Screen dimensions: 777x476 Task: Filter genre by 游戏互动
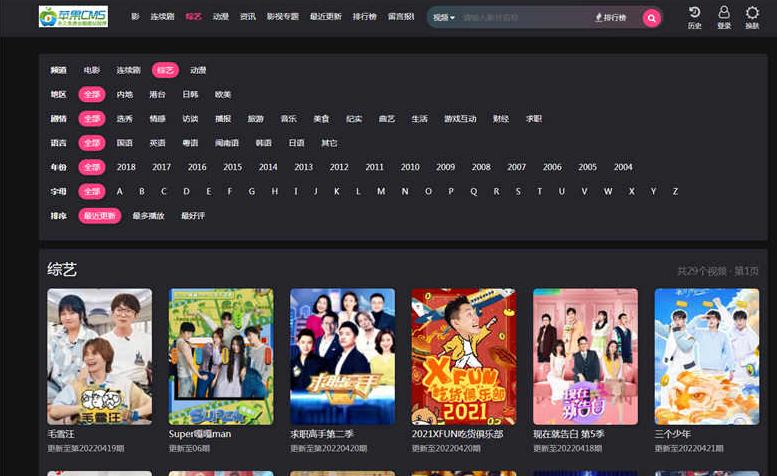tap(460, 118)
